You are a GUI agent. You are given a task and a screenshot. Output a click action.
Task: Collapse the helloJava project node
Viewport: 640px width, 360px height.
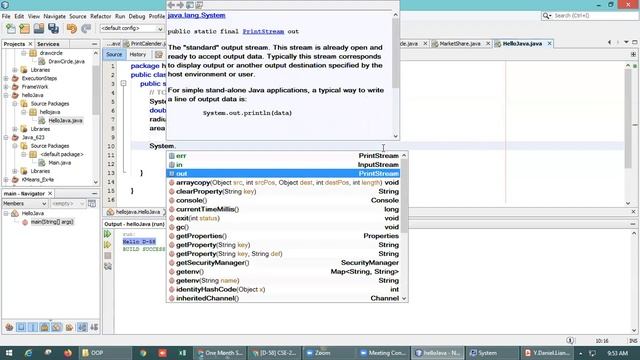tap(6, 95)
